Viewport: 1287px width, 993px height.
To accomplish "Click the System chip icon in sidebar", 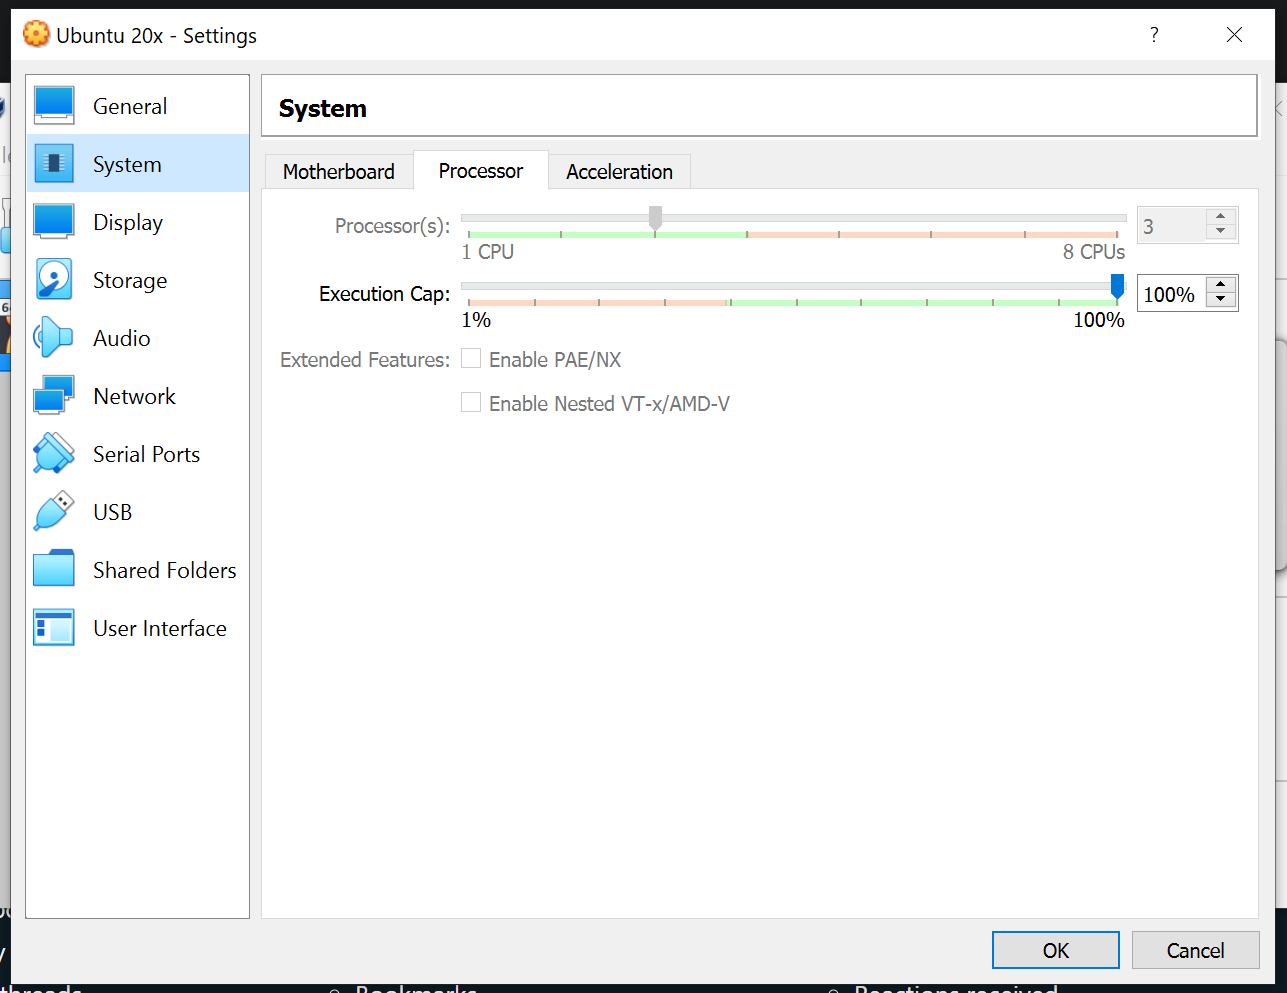I will point(54,163).
